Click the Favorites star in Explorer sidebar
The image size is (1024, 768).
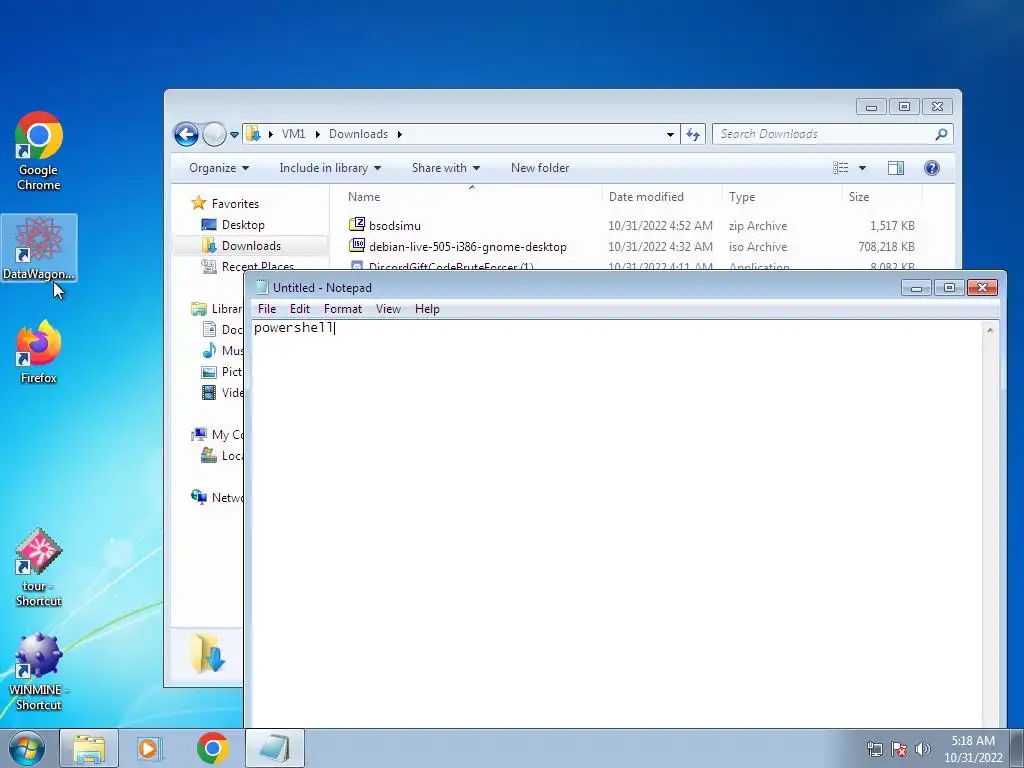click(199, 203)
